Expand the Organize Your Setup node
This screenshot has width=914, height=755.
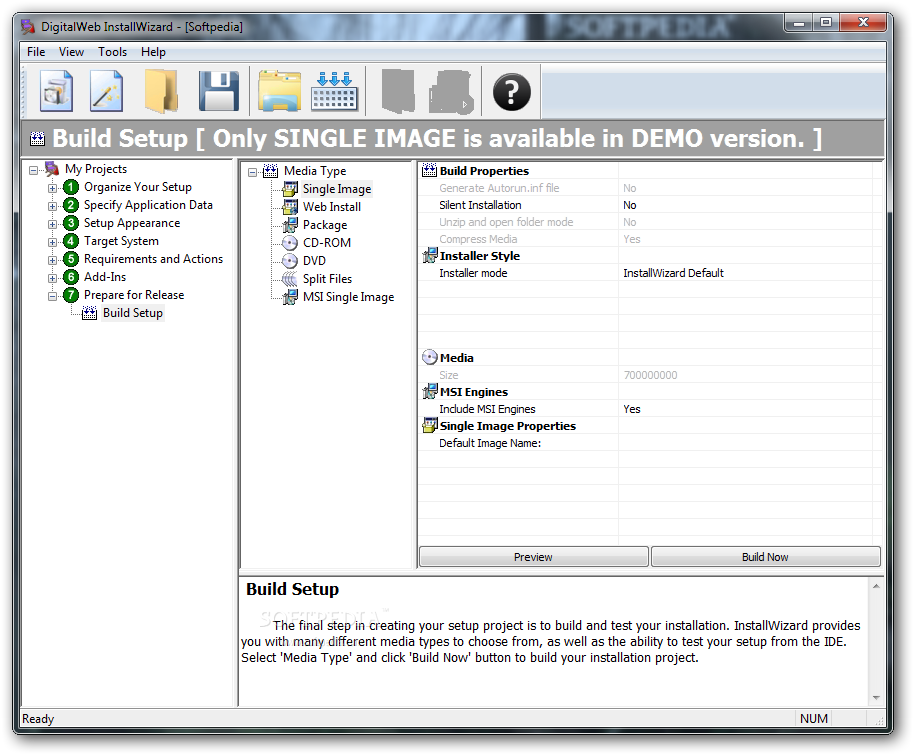click(x=52, y=188)
